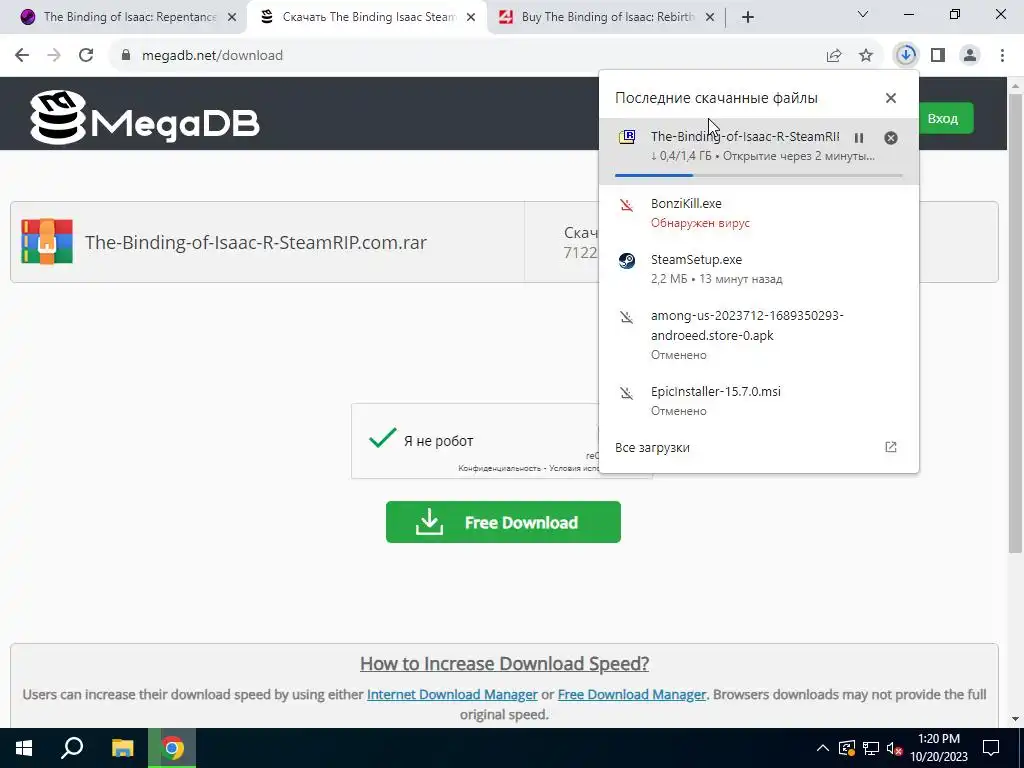Viewport: 1024px width, 768px height.
Task: Go back to previous page
Action: [22, 56]
